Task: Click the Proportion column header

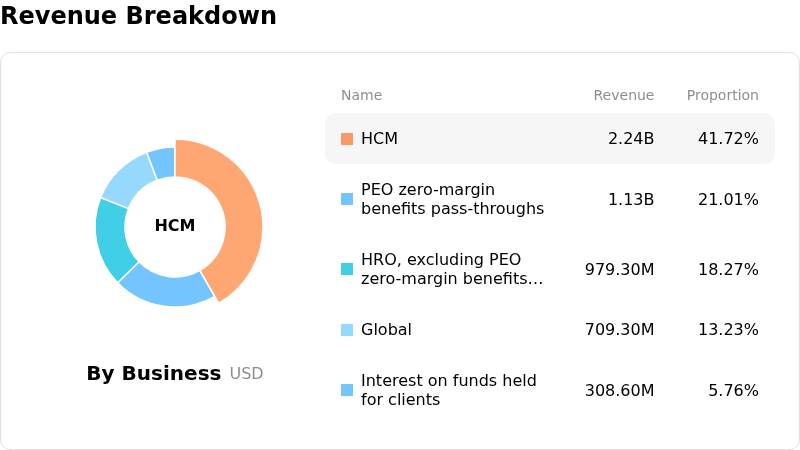Action: click(722, 95)
